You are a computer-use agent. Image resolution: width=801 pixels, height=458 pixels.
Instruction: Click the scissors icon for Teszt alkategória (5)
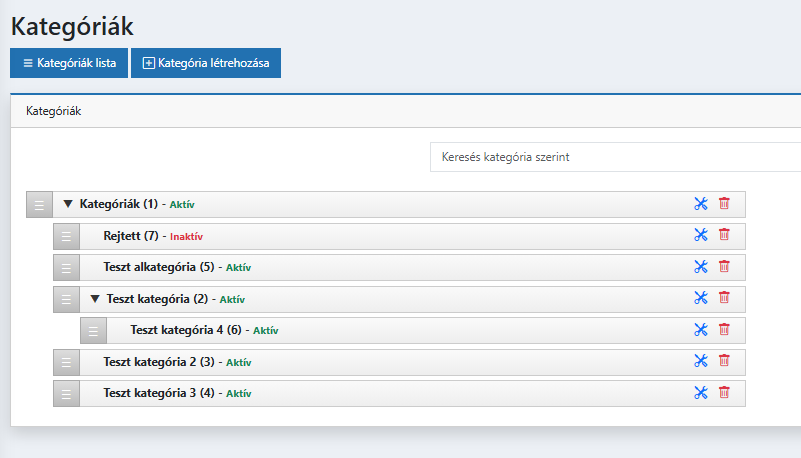pyautogui.click(x=700, y=267)
